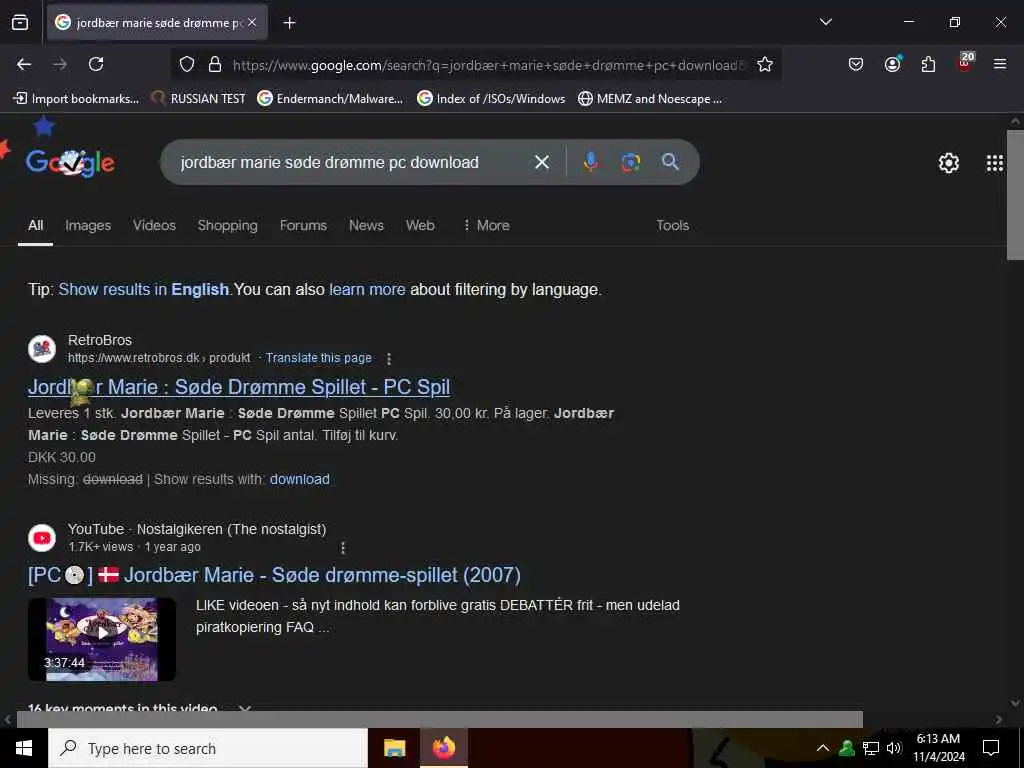Switch to the Videos tab
Image resolution: width=1024 pixels, height=768 pixels.
point(154,225)
